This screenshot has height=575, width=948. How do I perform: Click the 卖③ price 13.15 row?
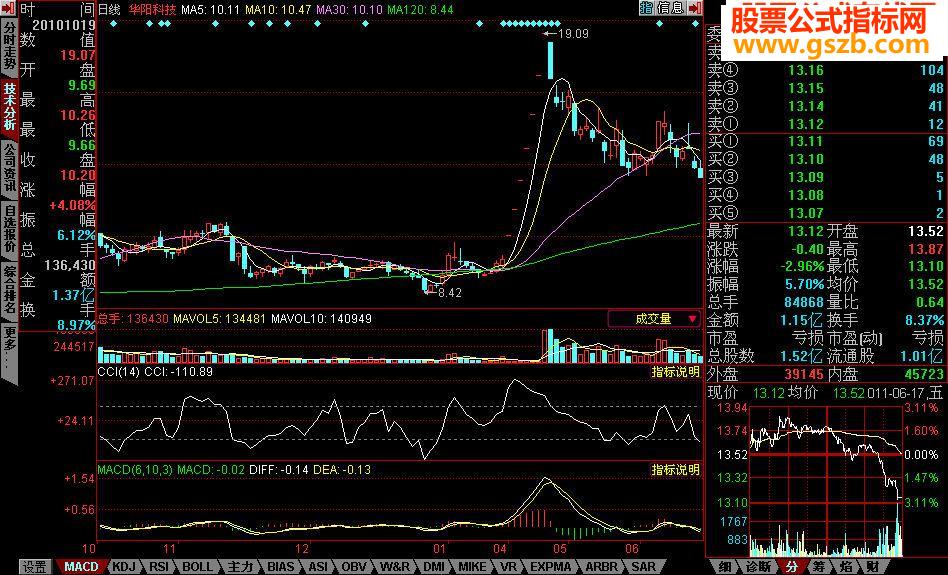point(825,88)
